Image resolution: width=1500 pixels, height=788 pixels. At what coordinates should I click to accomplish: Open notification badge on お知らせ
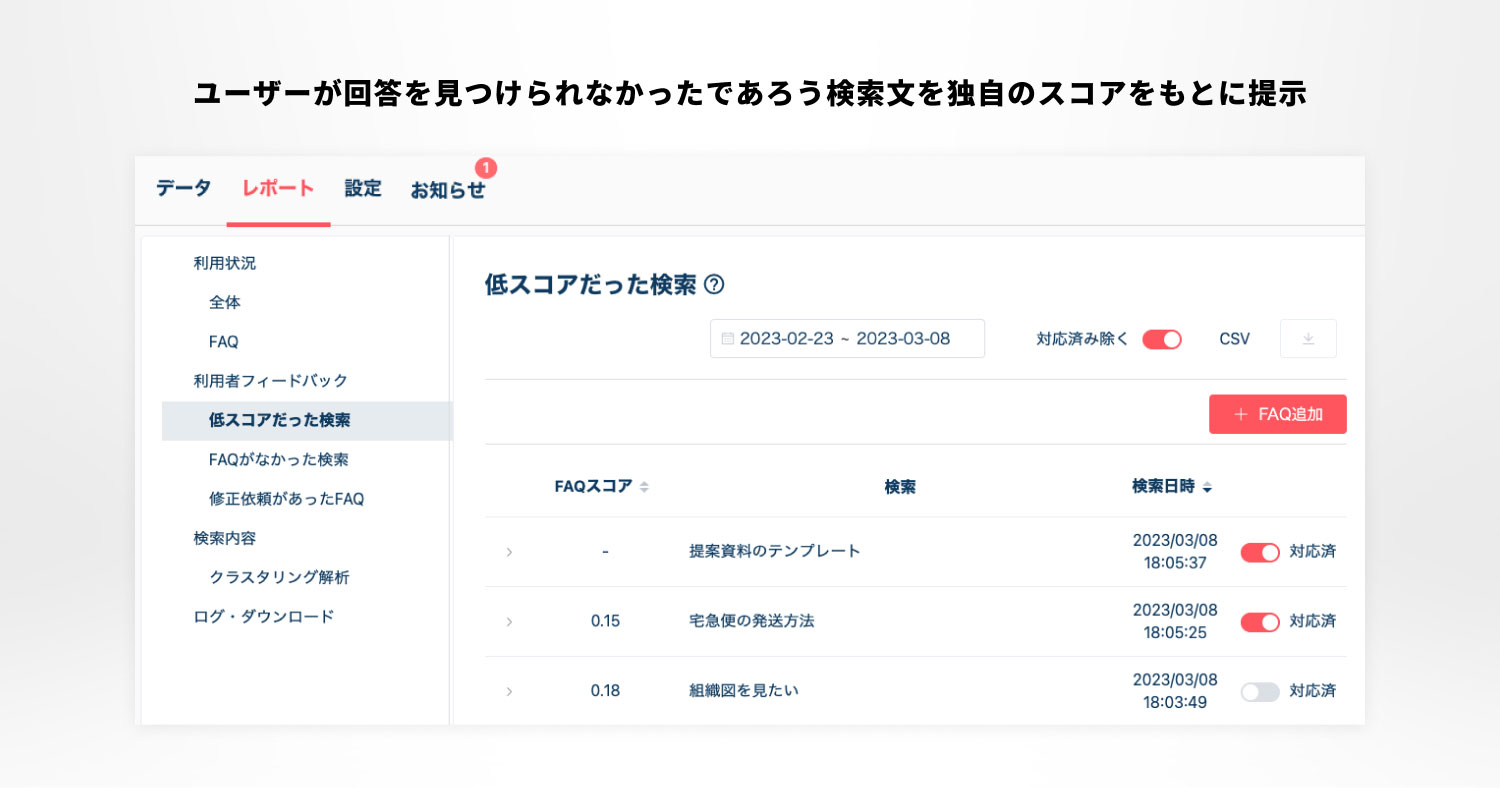(485, 168)
